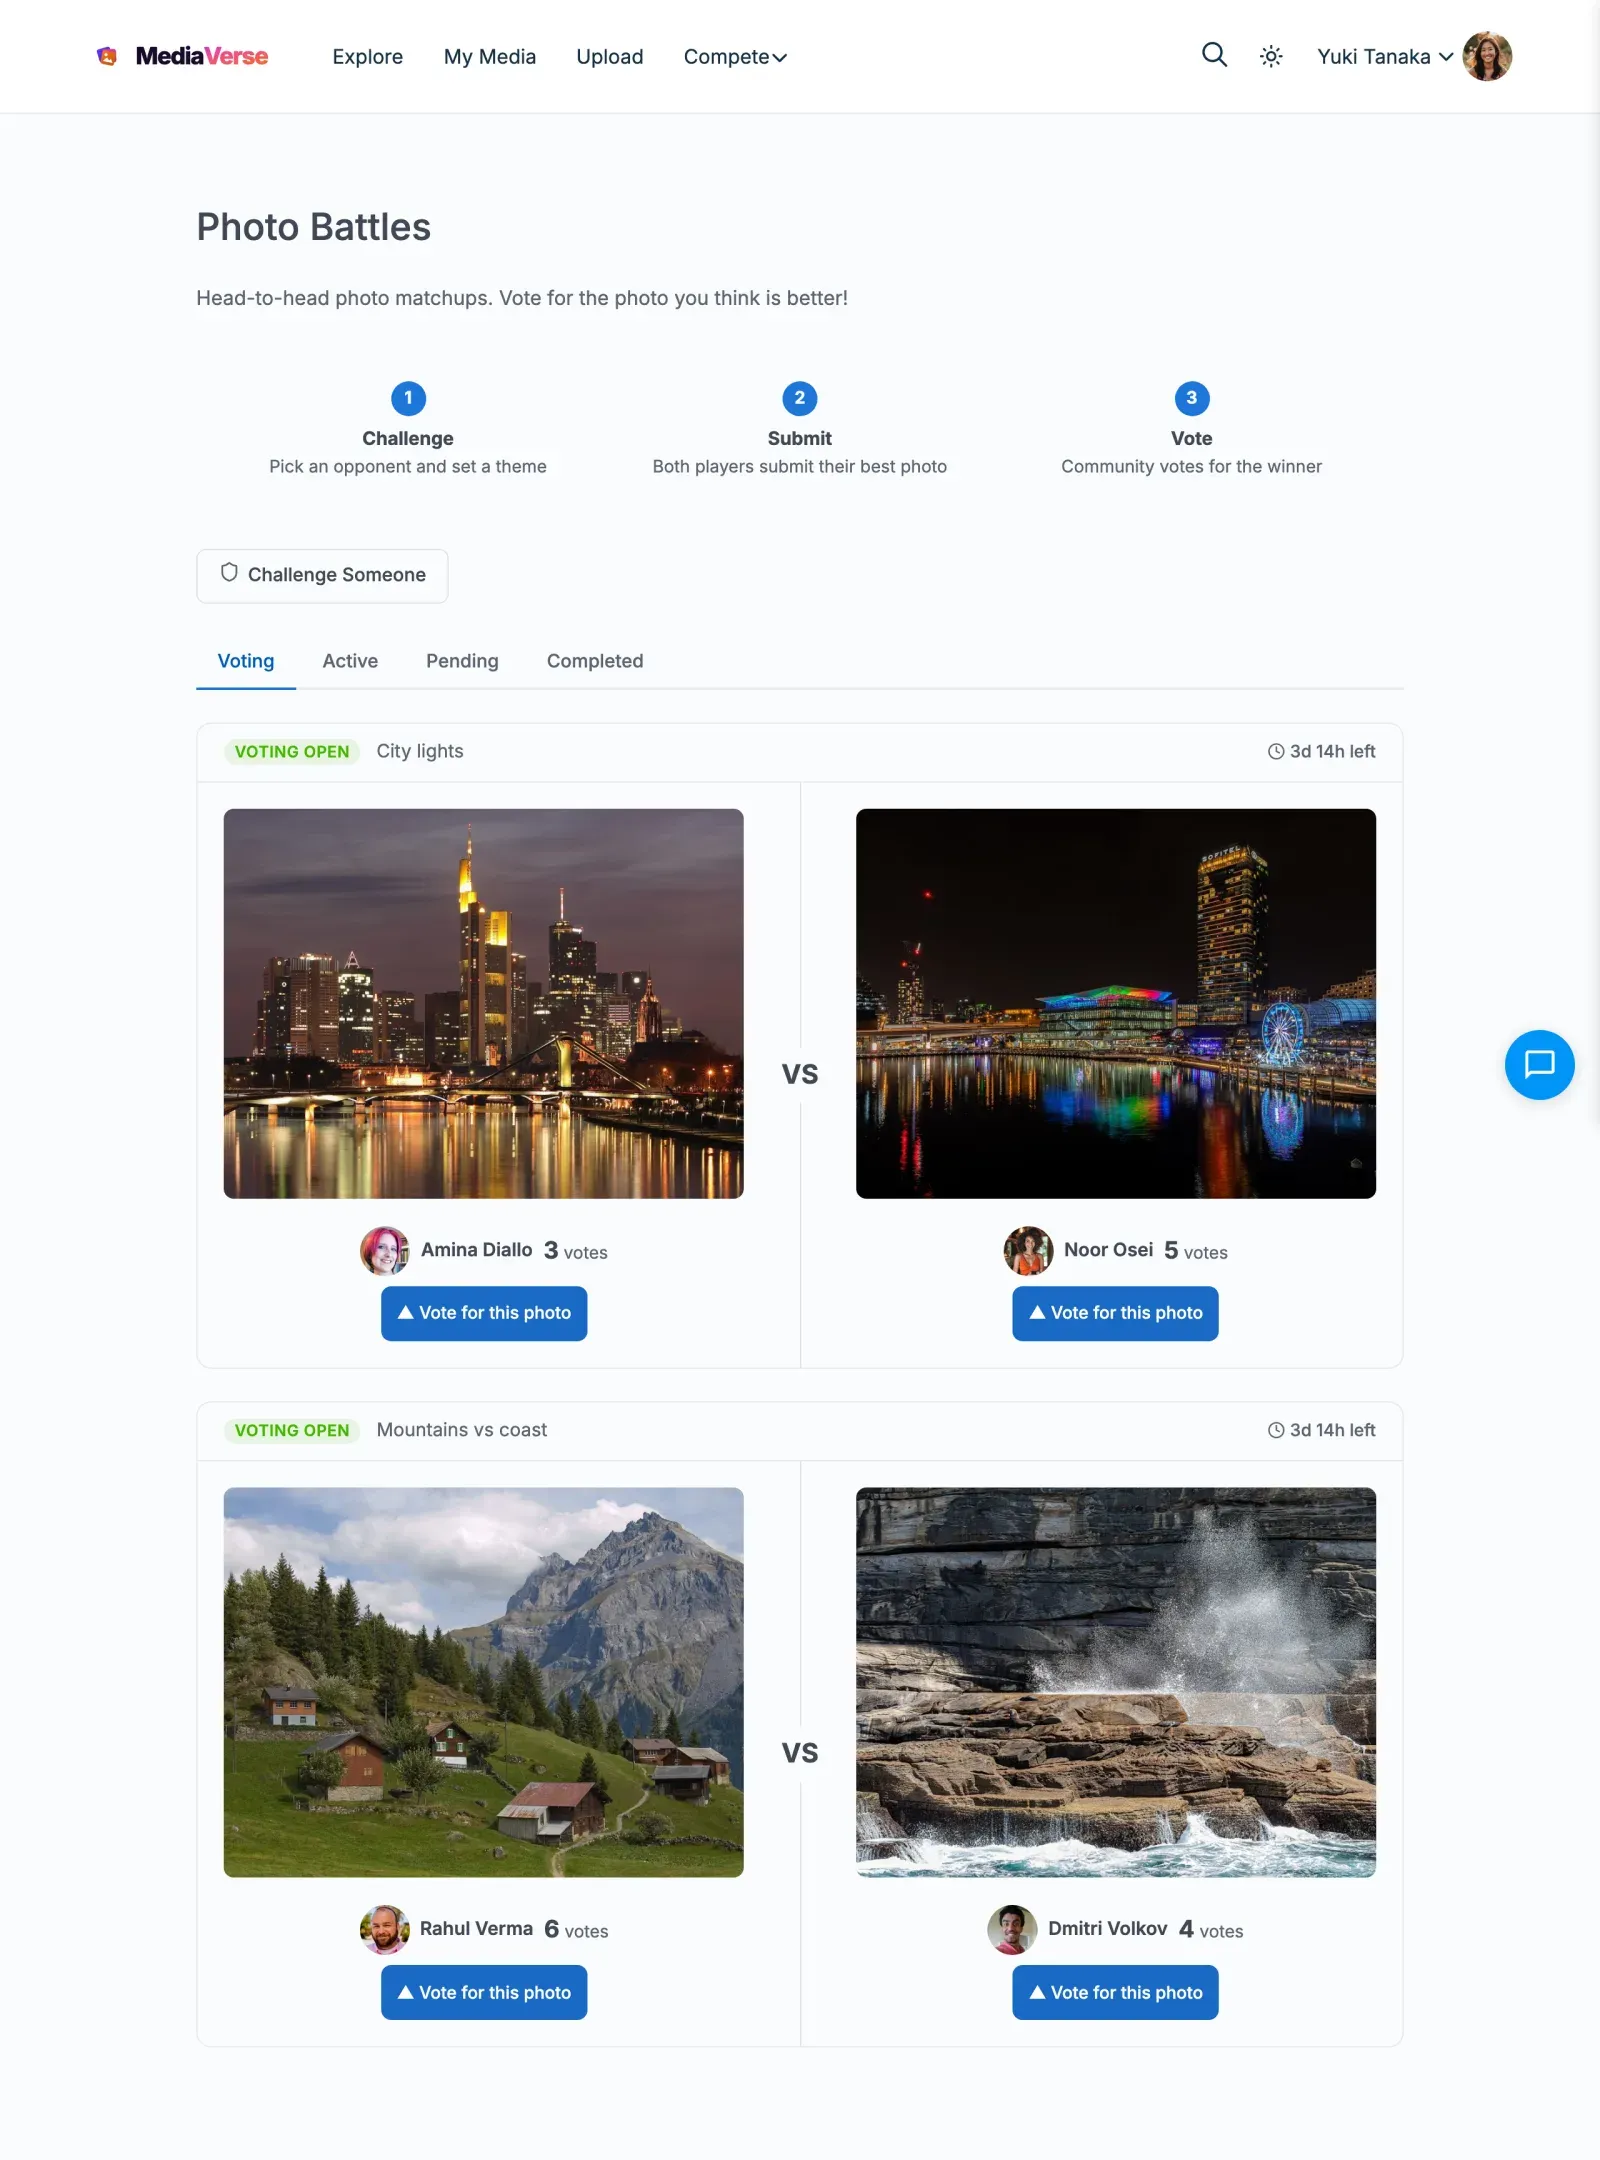Go to Explore in the navbar

pyautogui.click(x=368, y=57)
